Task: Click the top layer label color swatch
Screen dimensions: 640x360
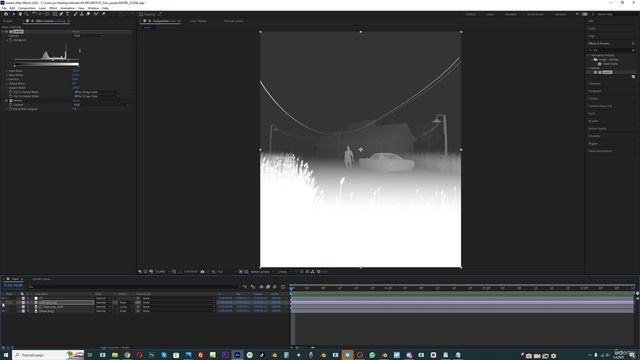Action: [x=23, y=298]
